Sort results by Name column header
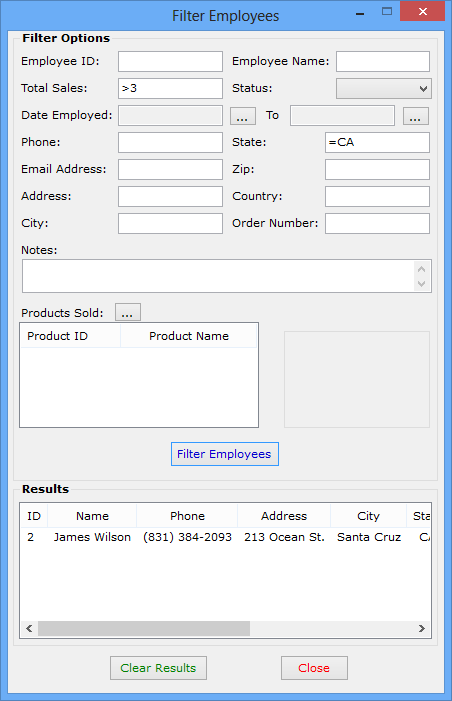 pyautogui.click(x=92, y=516)
